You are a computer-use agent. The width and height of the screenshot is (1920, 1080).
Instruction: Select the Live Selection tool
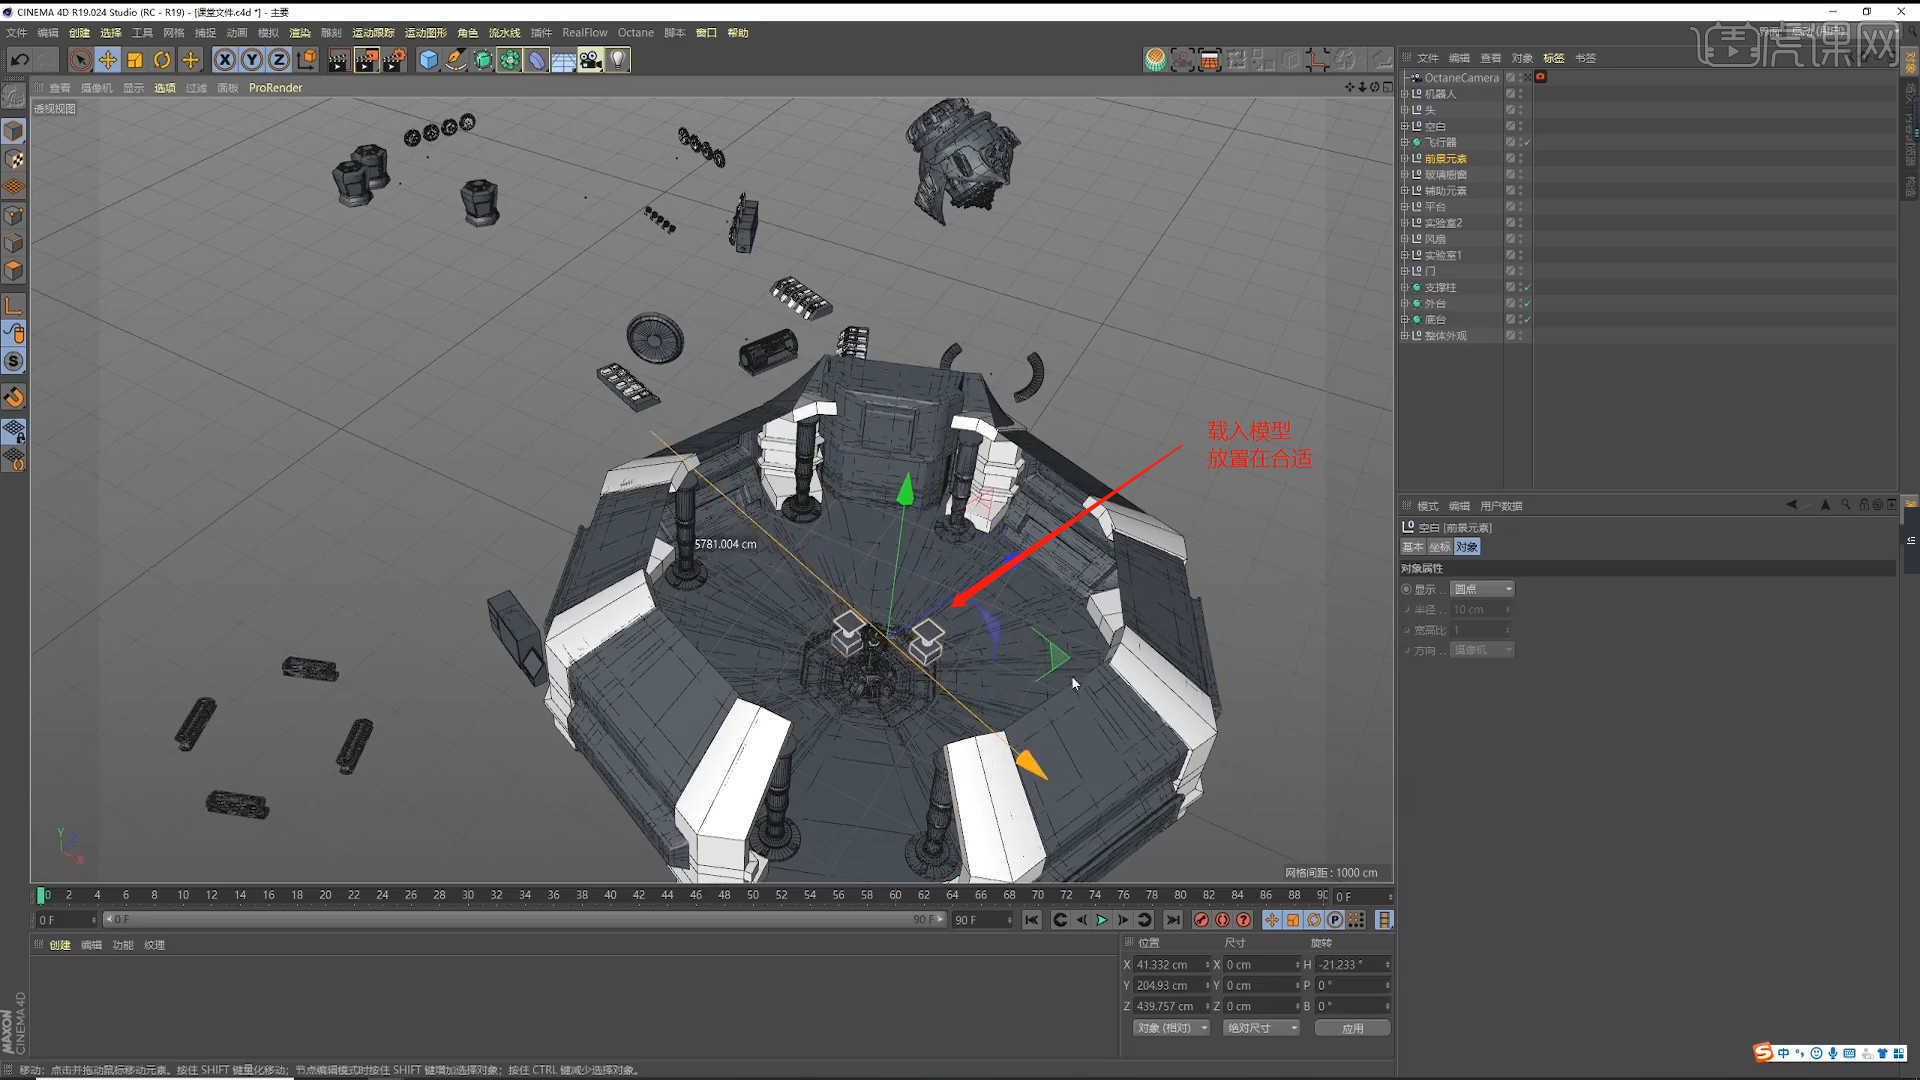[80, 60]
